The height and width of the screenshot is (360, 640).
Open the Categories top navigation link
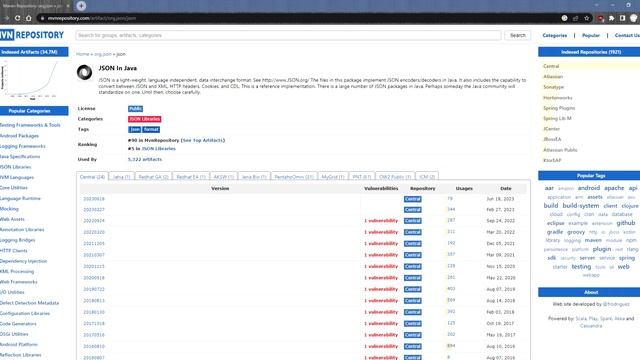(555, 36)
